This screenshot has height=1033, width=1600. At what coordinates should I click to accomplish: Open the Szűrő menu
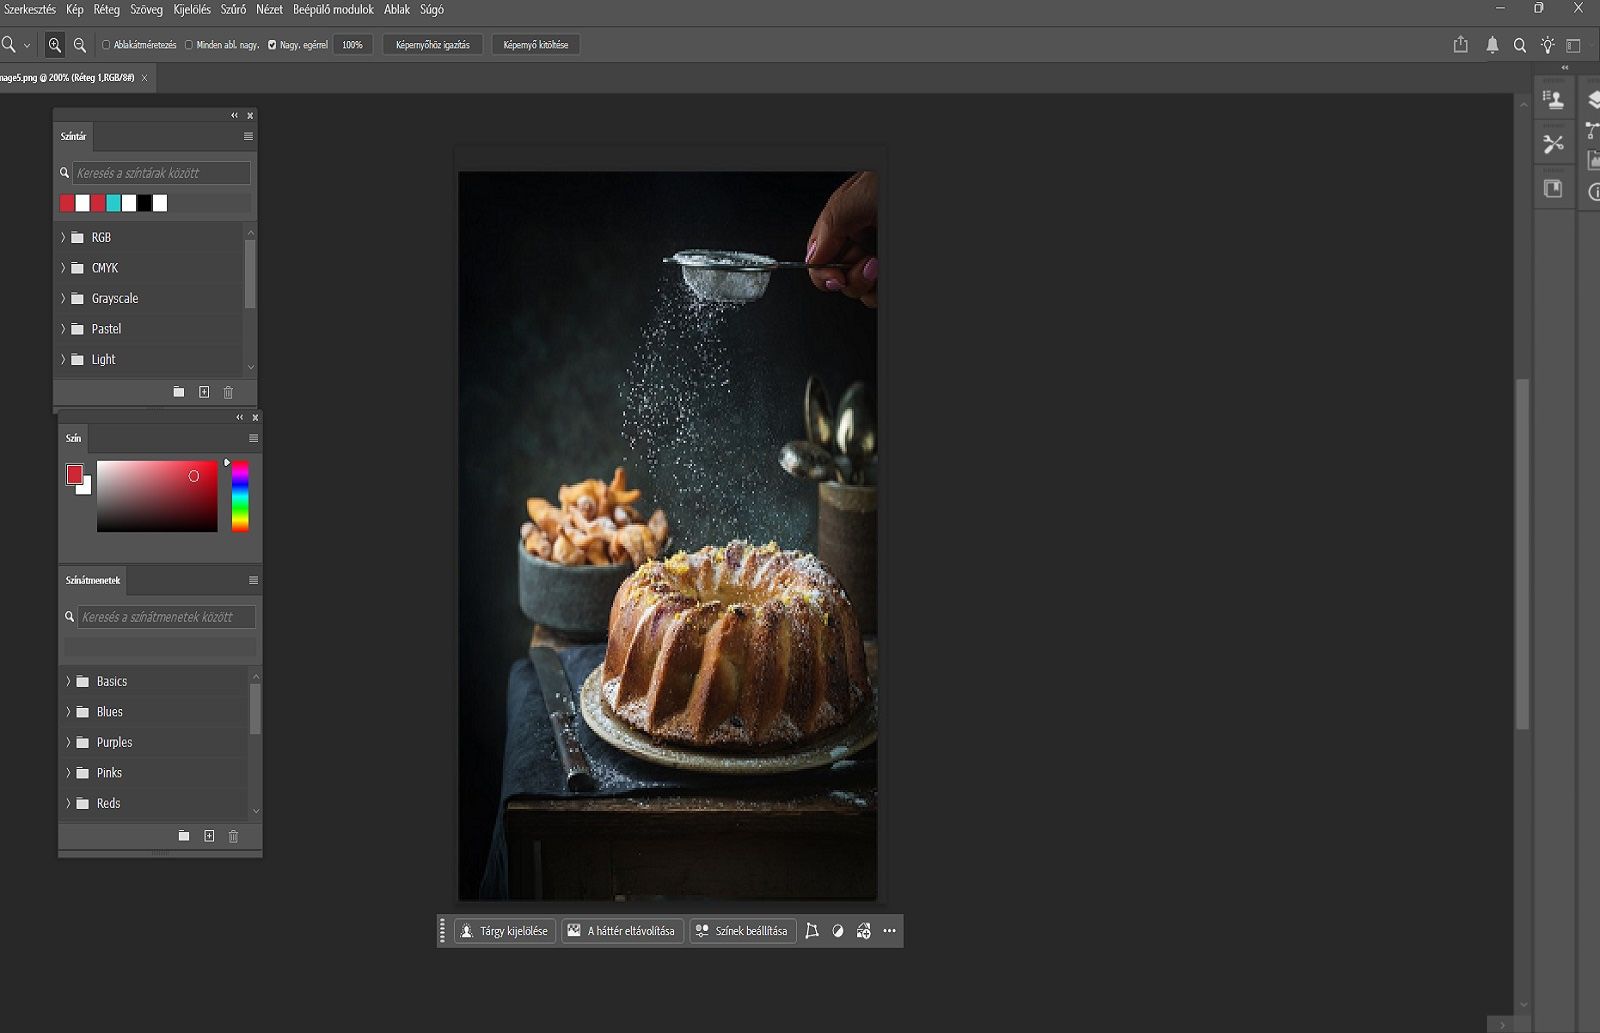point(233,10)
